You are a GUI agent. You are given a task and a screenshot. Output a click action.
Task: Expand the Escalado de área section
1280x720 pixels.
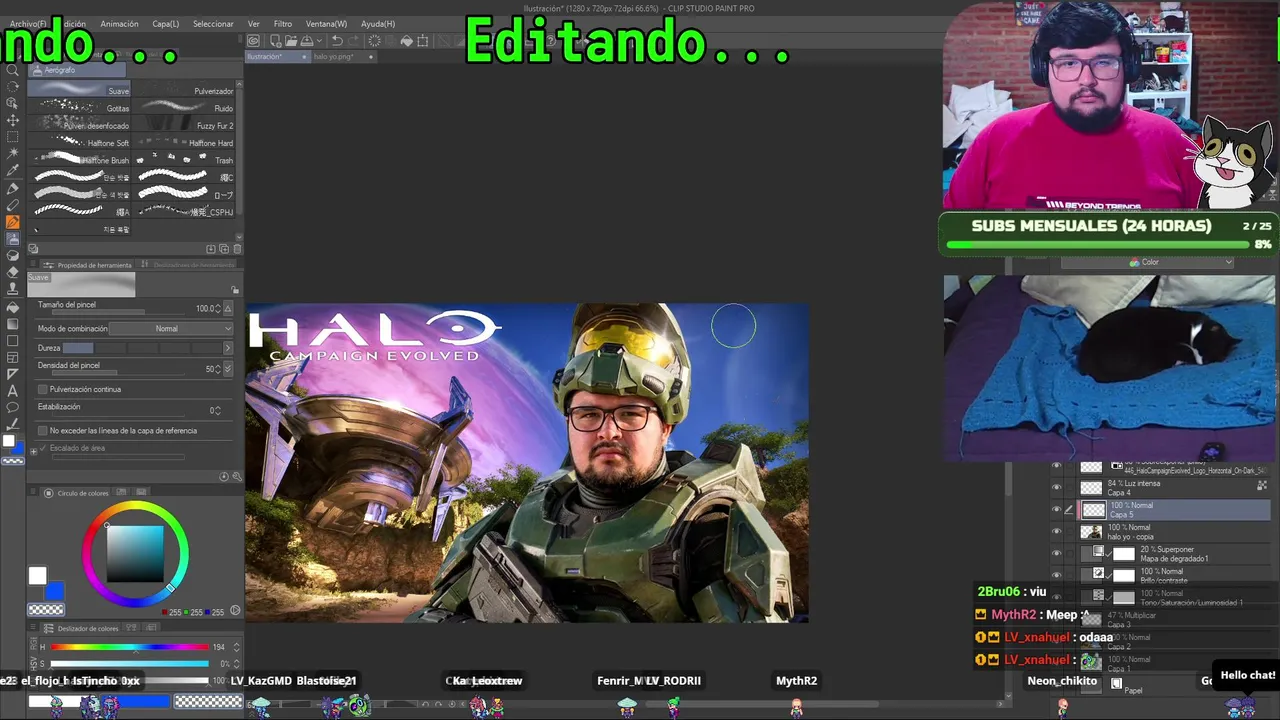(x=33, y=451)
